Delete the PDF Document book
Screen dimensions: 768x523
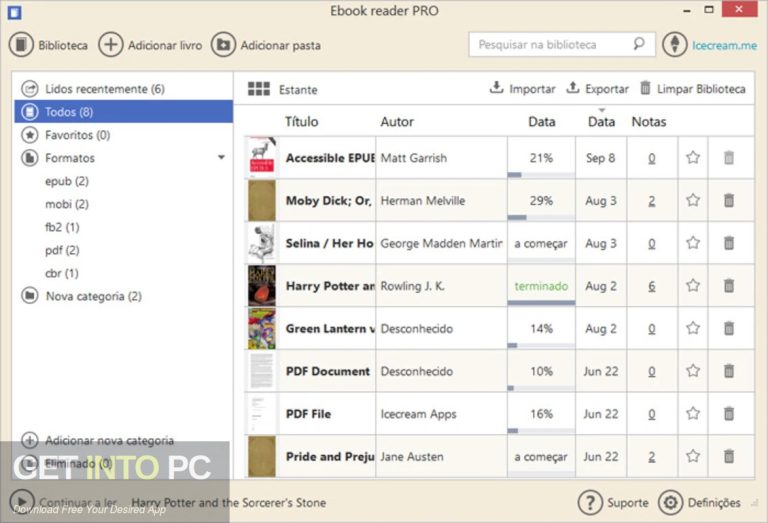point(729,371)
